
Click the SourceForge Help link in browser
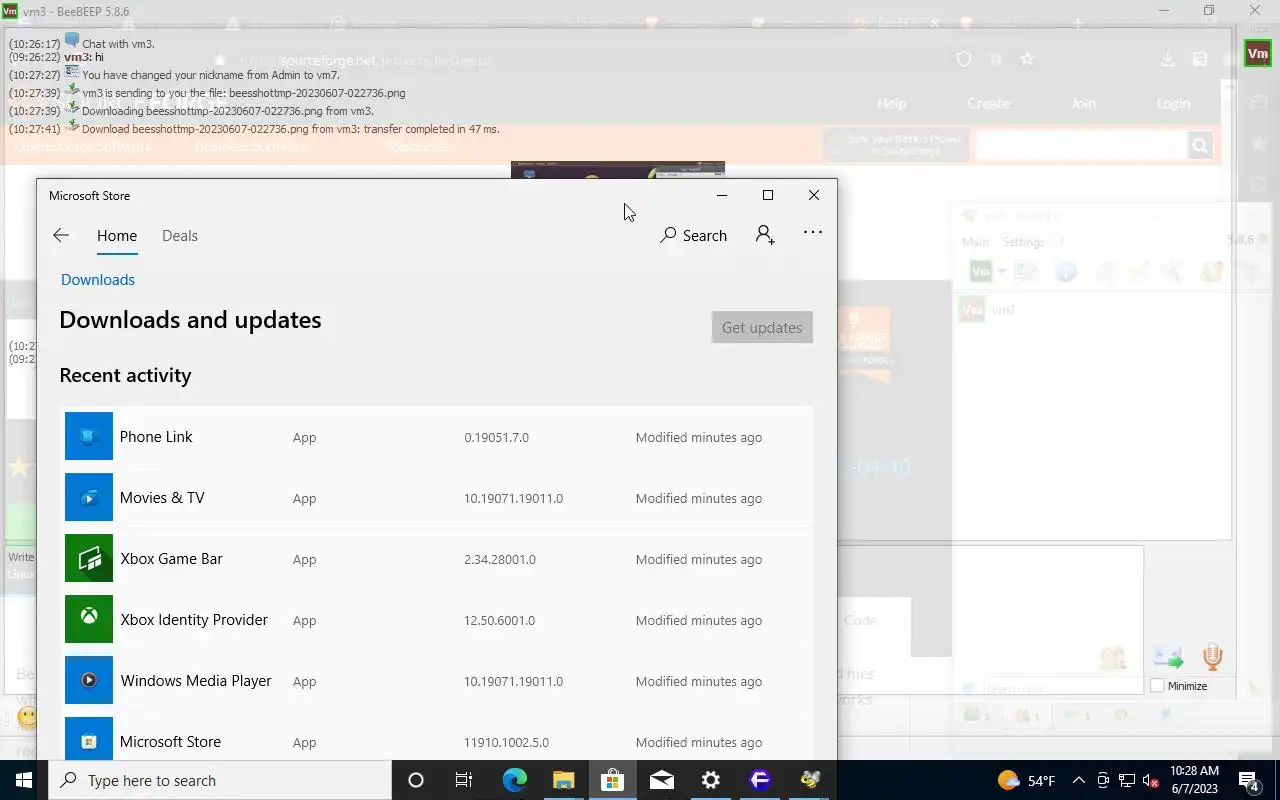tap(891, 103)
